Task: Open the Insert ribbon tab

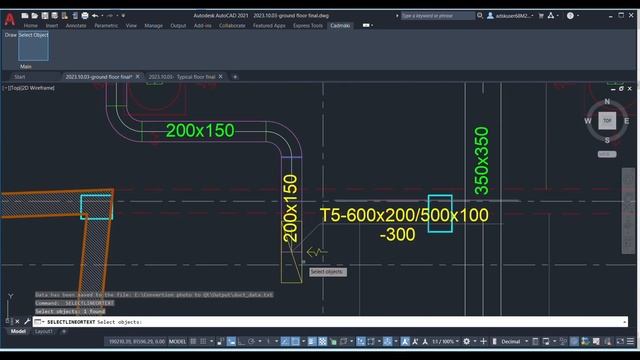Action: click(x=52, y=25)
